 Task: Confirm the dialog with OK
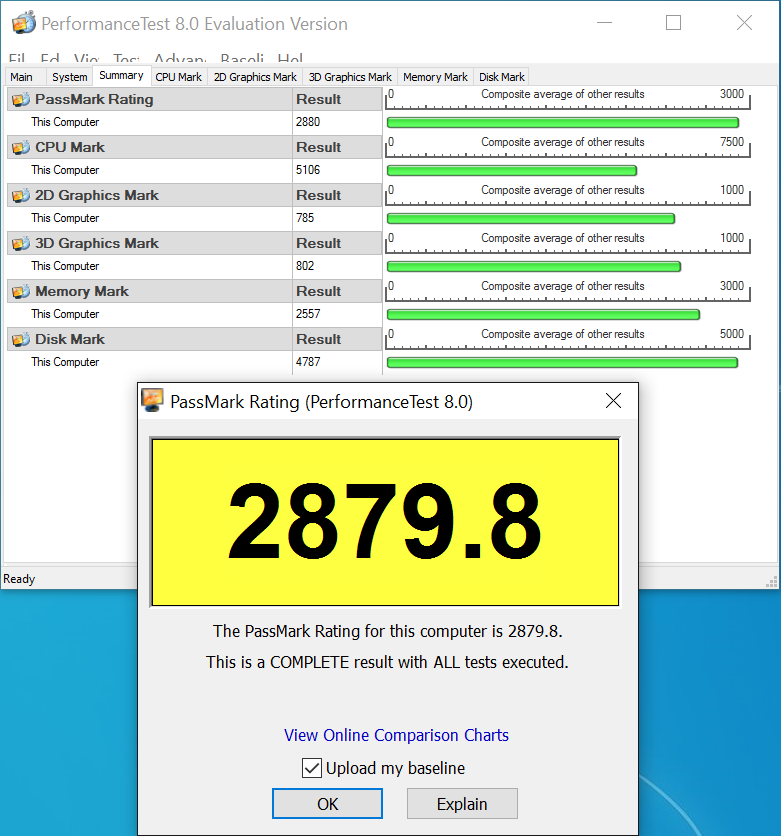pos(327,803)
